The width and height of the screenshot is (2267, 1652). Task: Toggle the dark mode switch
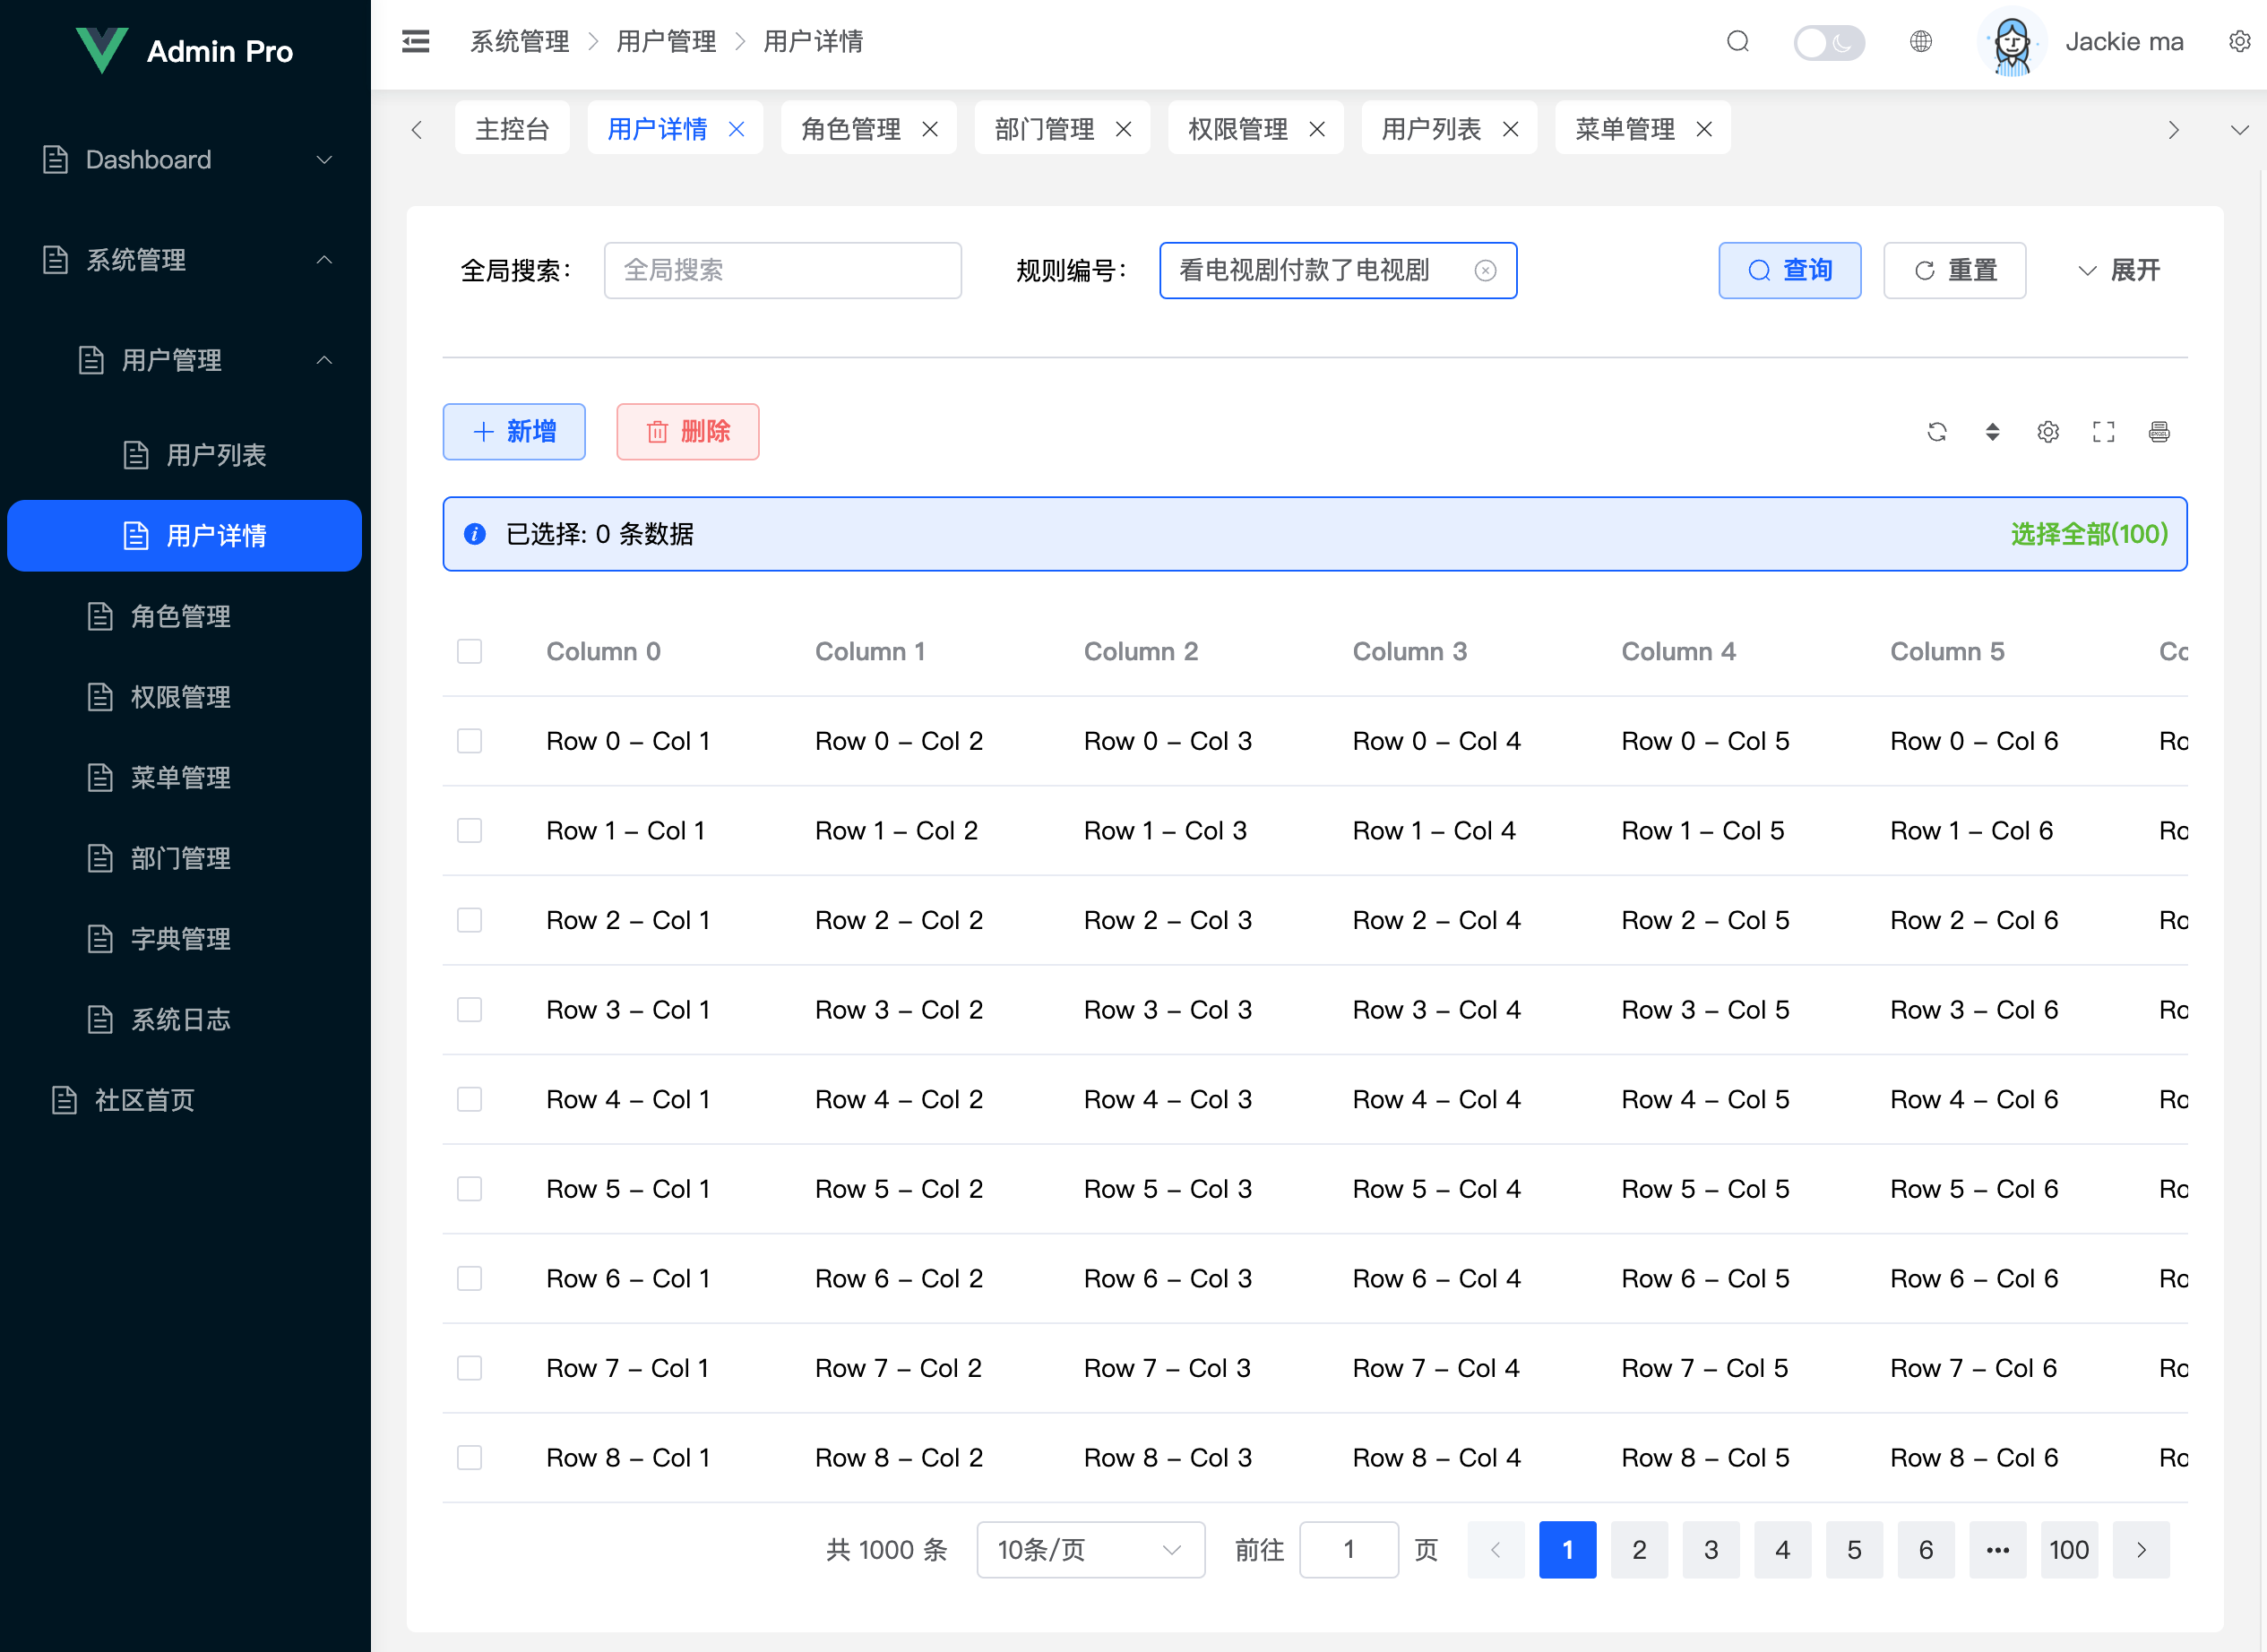coord(1828,42)
